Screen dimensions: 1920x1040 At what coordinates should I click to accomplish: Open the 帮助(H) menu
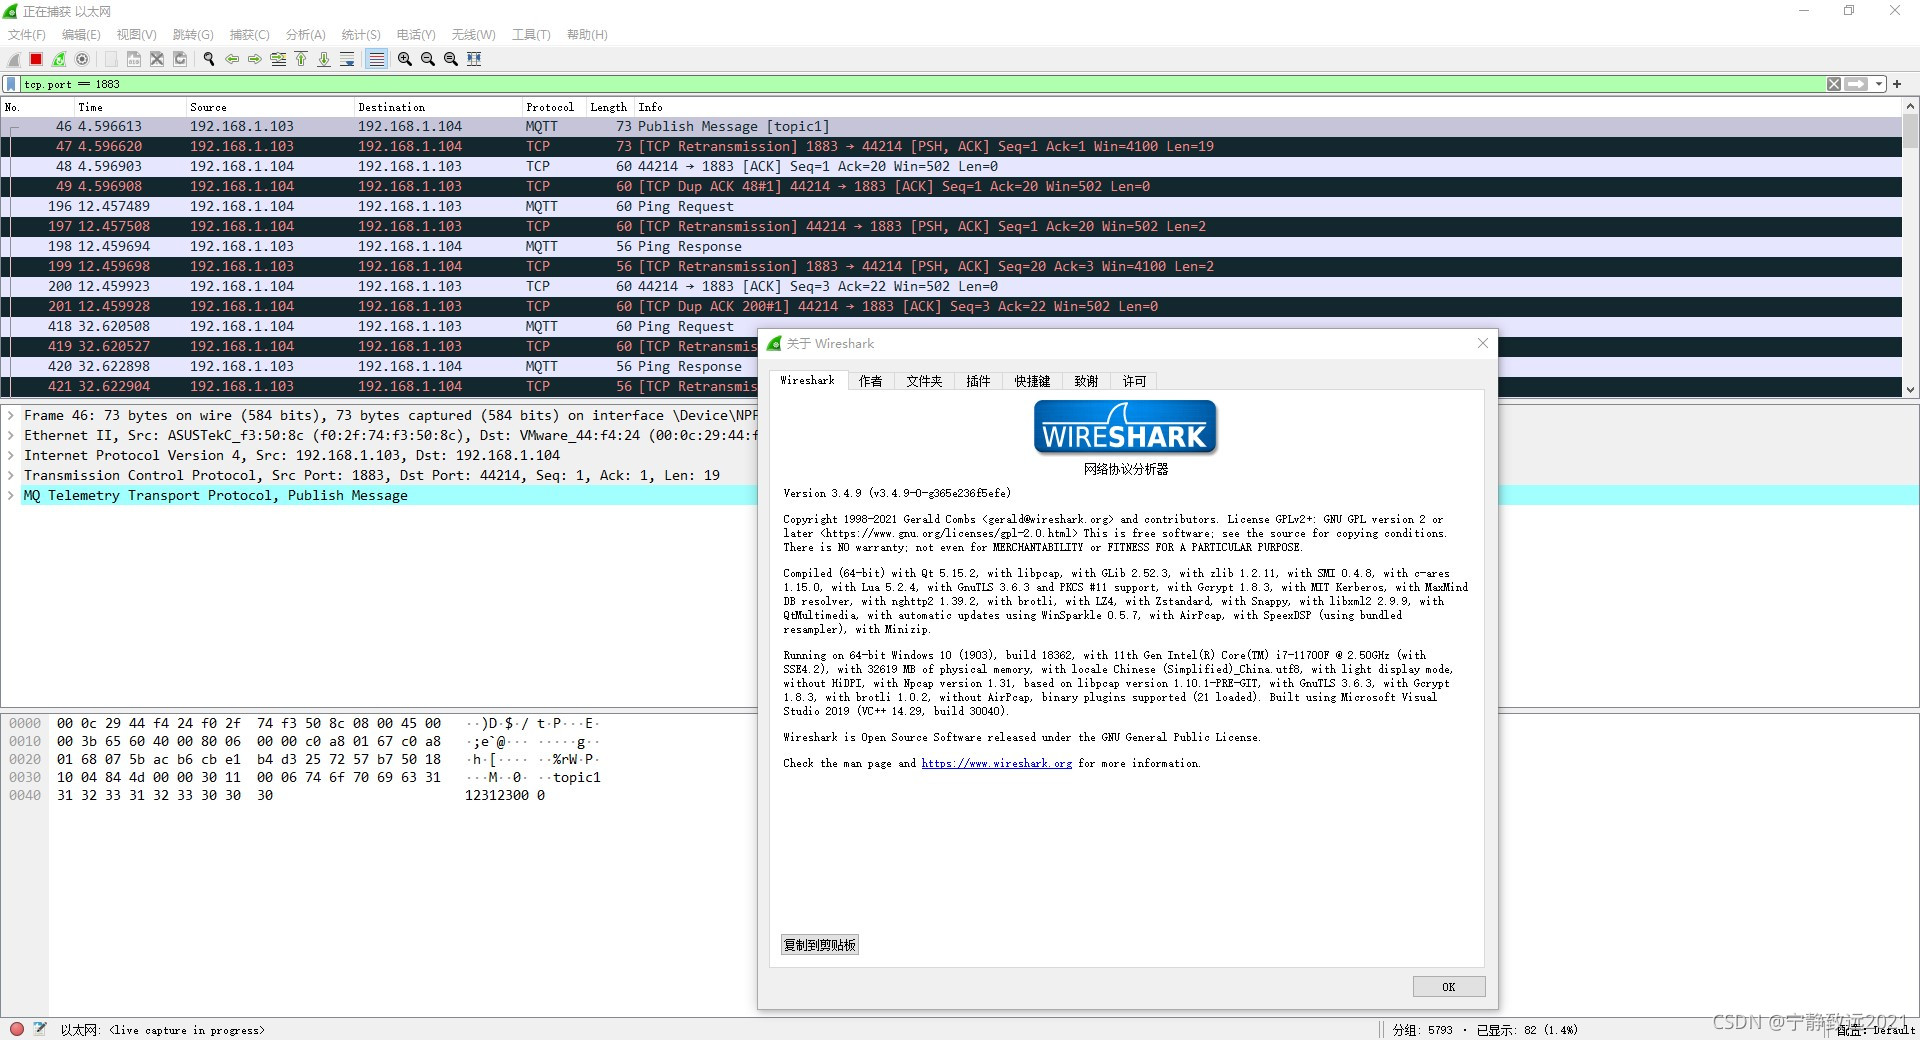tap(587, 34)
